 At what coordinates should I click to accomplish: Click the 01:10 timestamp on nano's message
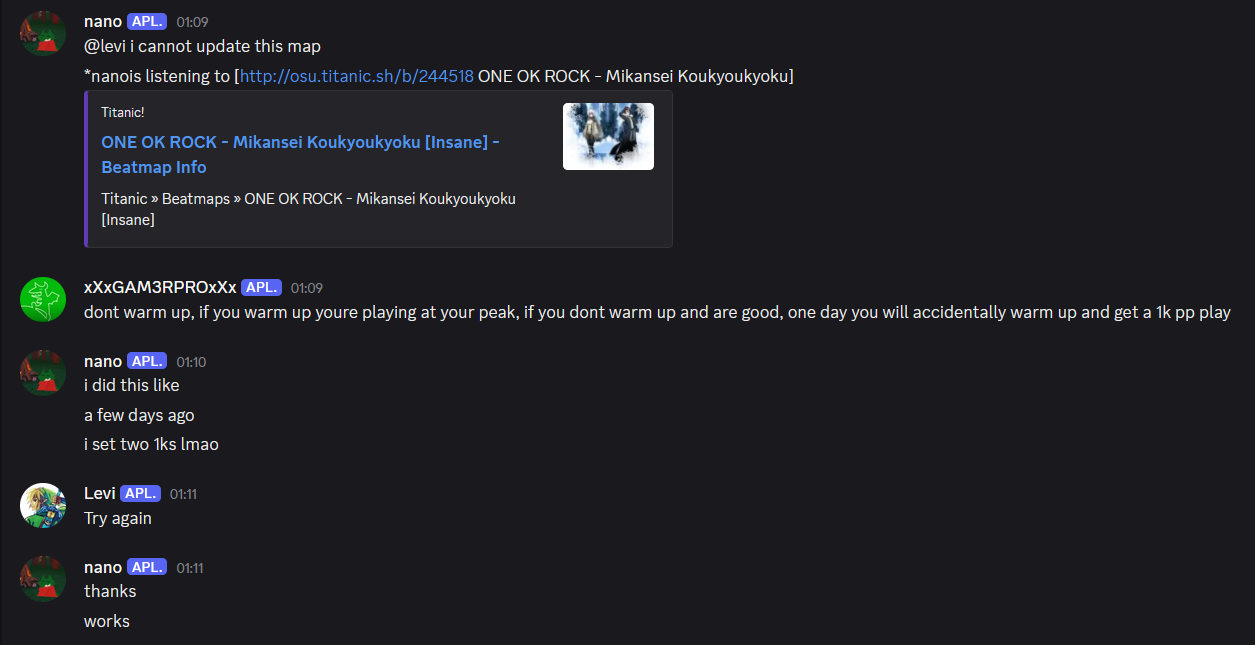tap(191, 362)
